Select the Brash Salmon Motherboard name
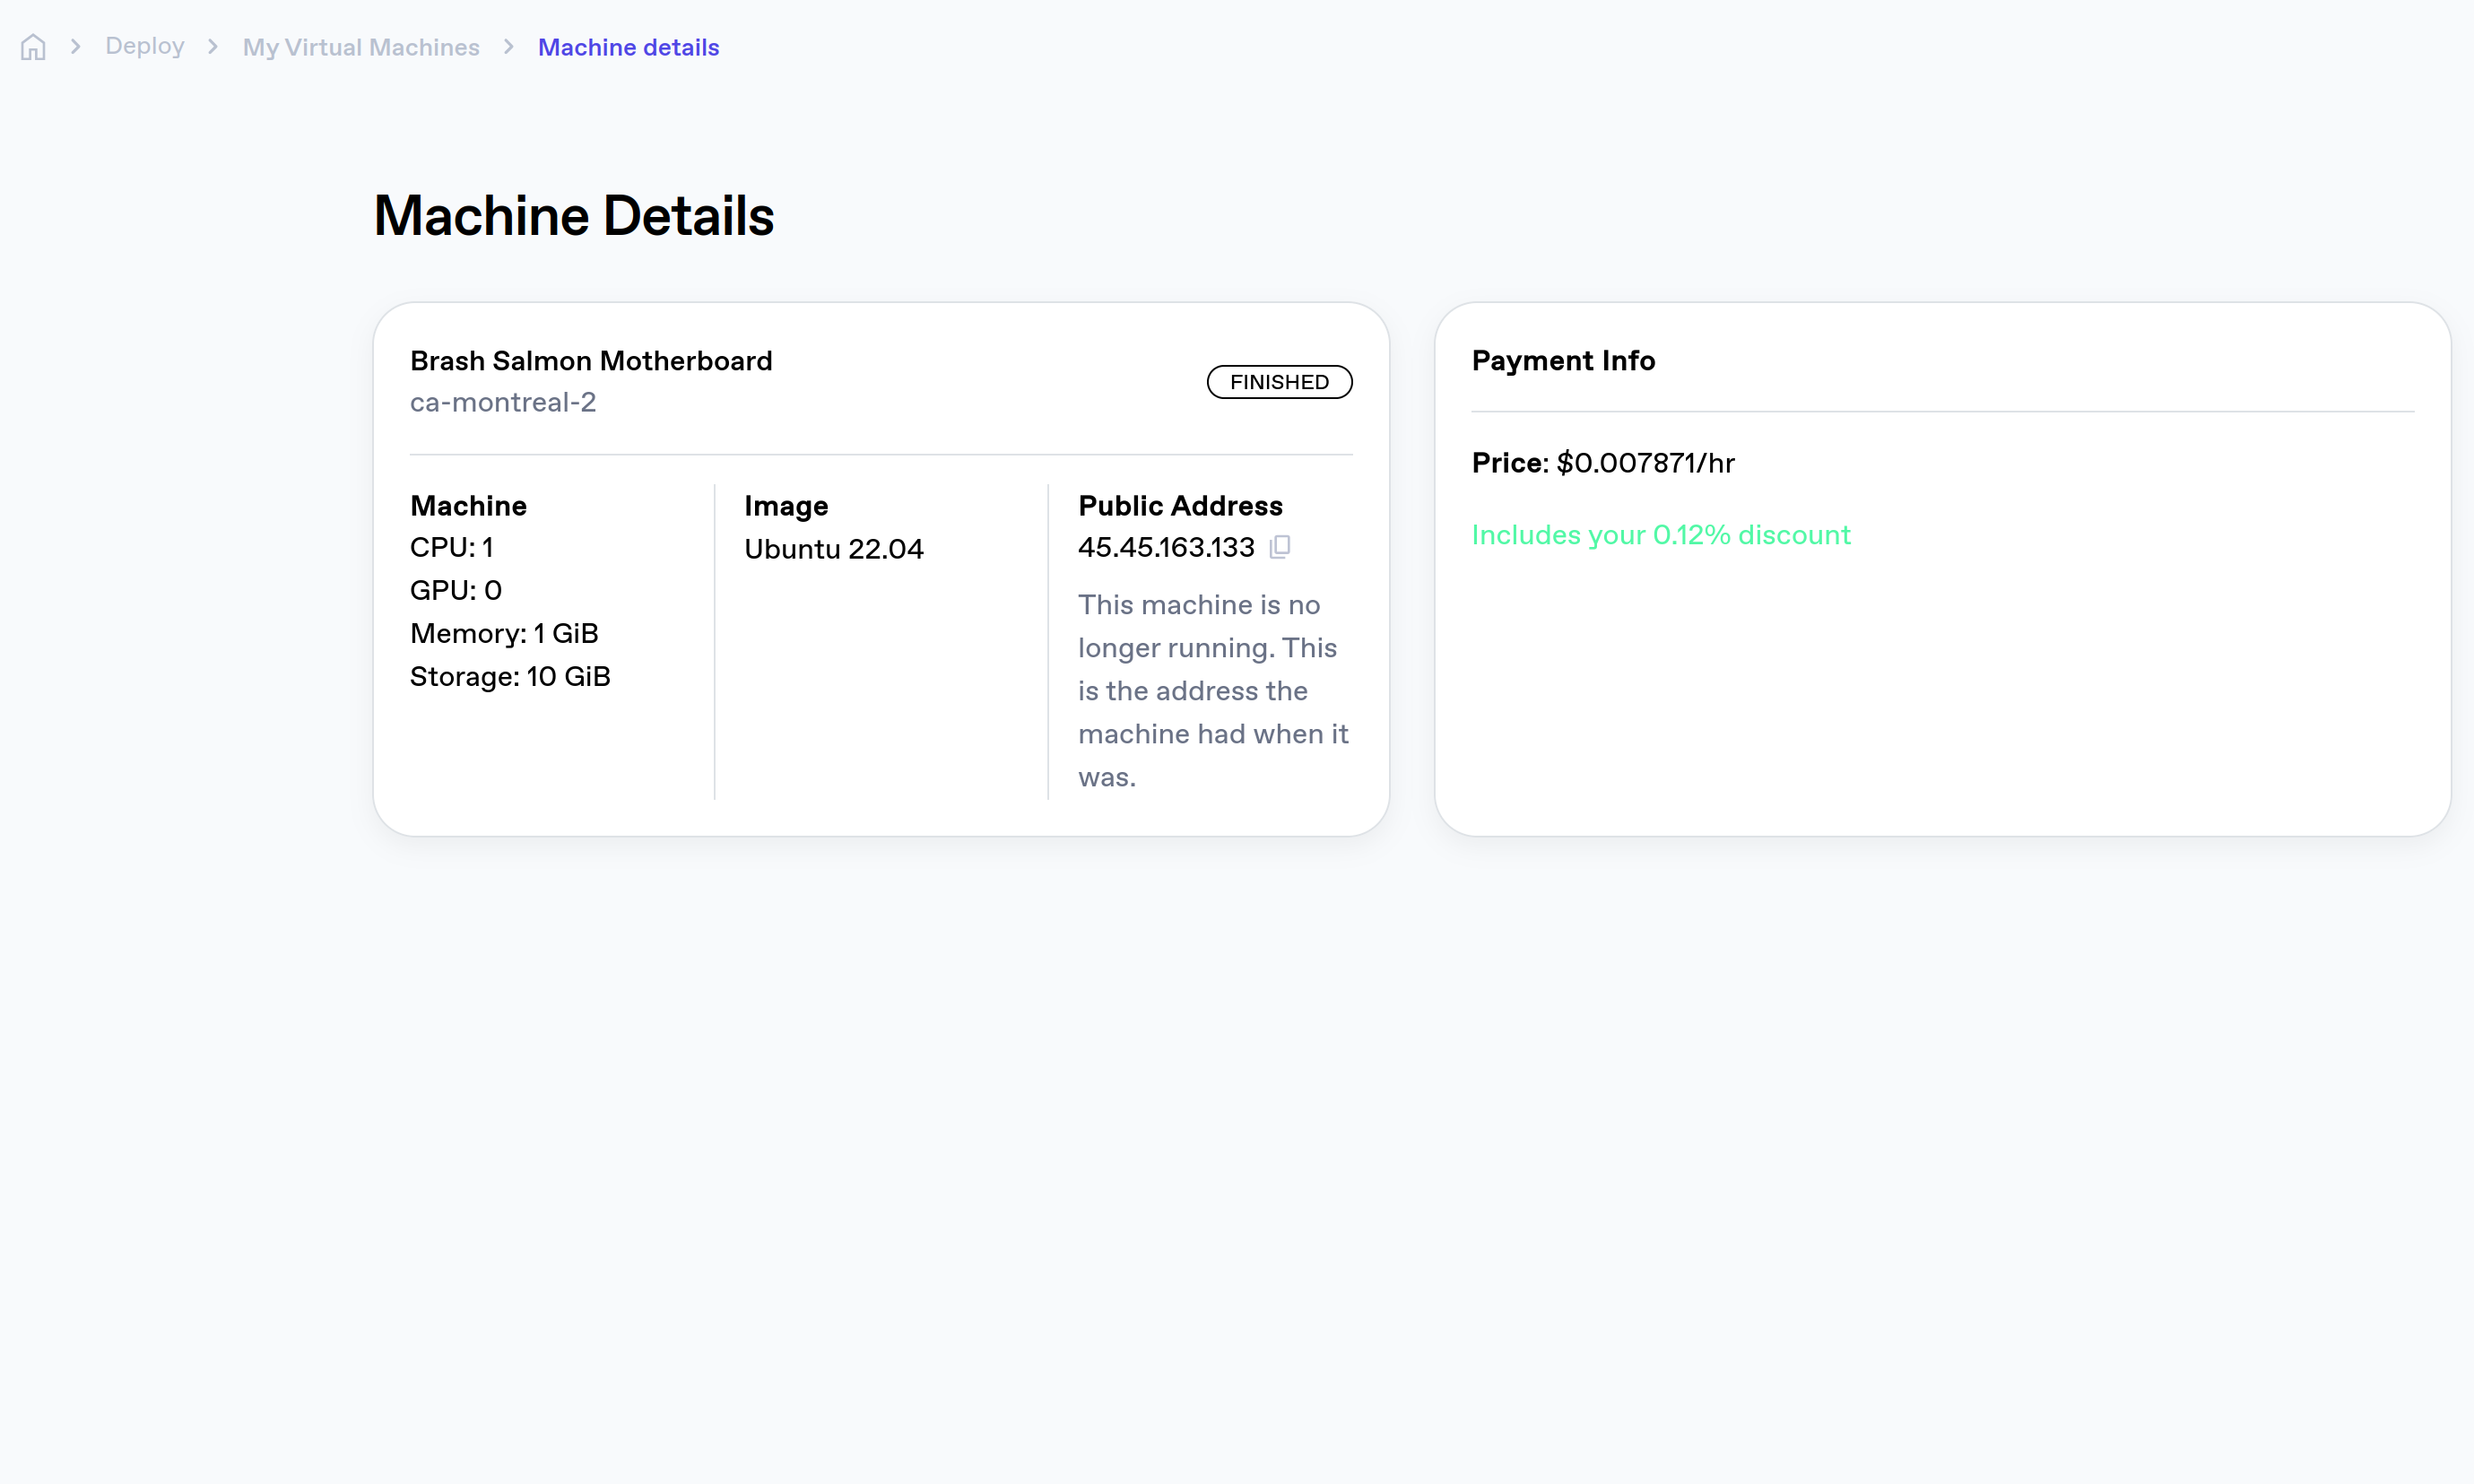Image resolution: width=2474 pixels, height=1484 pixels. [x=591, y=361]
